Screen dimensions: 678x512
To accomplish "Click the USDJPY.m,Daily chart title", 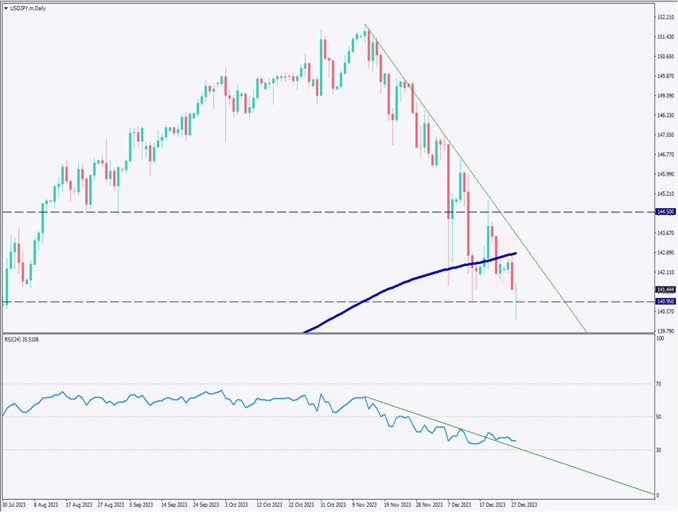I will (x=29, y=7).
